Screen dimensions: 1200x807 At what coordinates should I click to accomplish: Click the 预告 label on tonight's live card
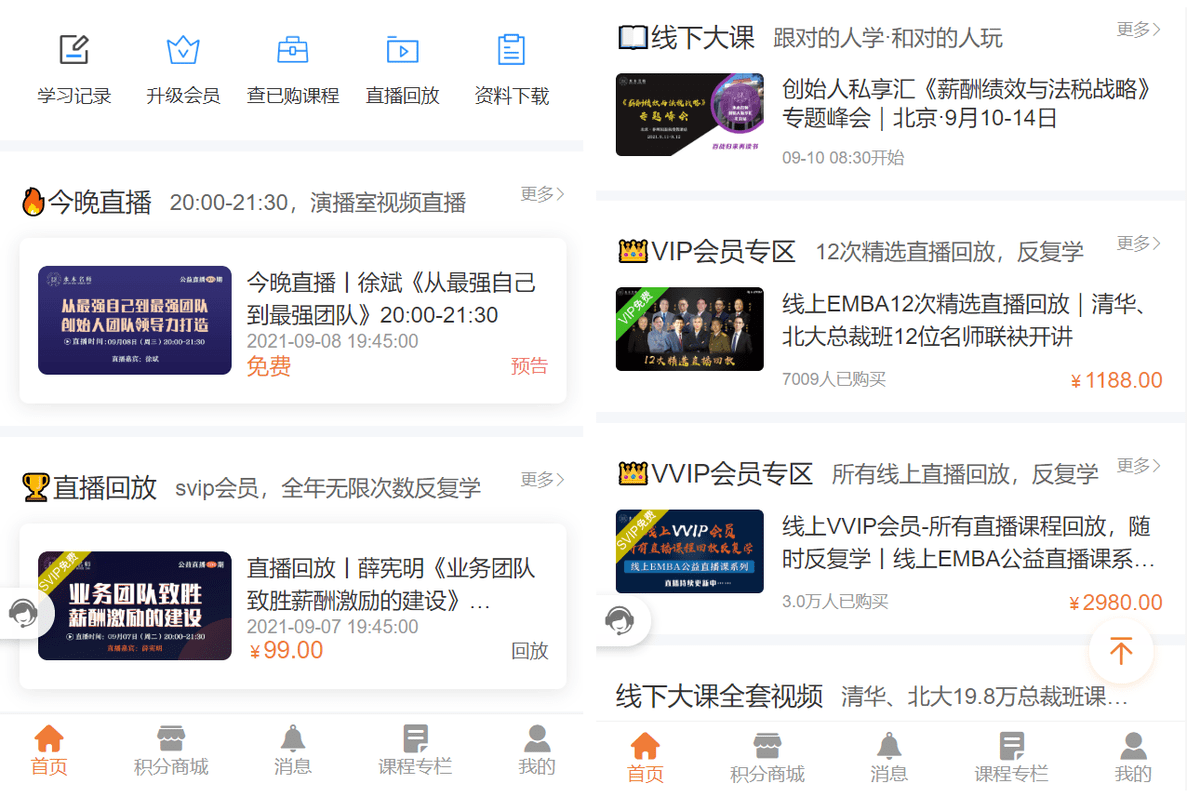click(x=529, y=366)
